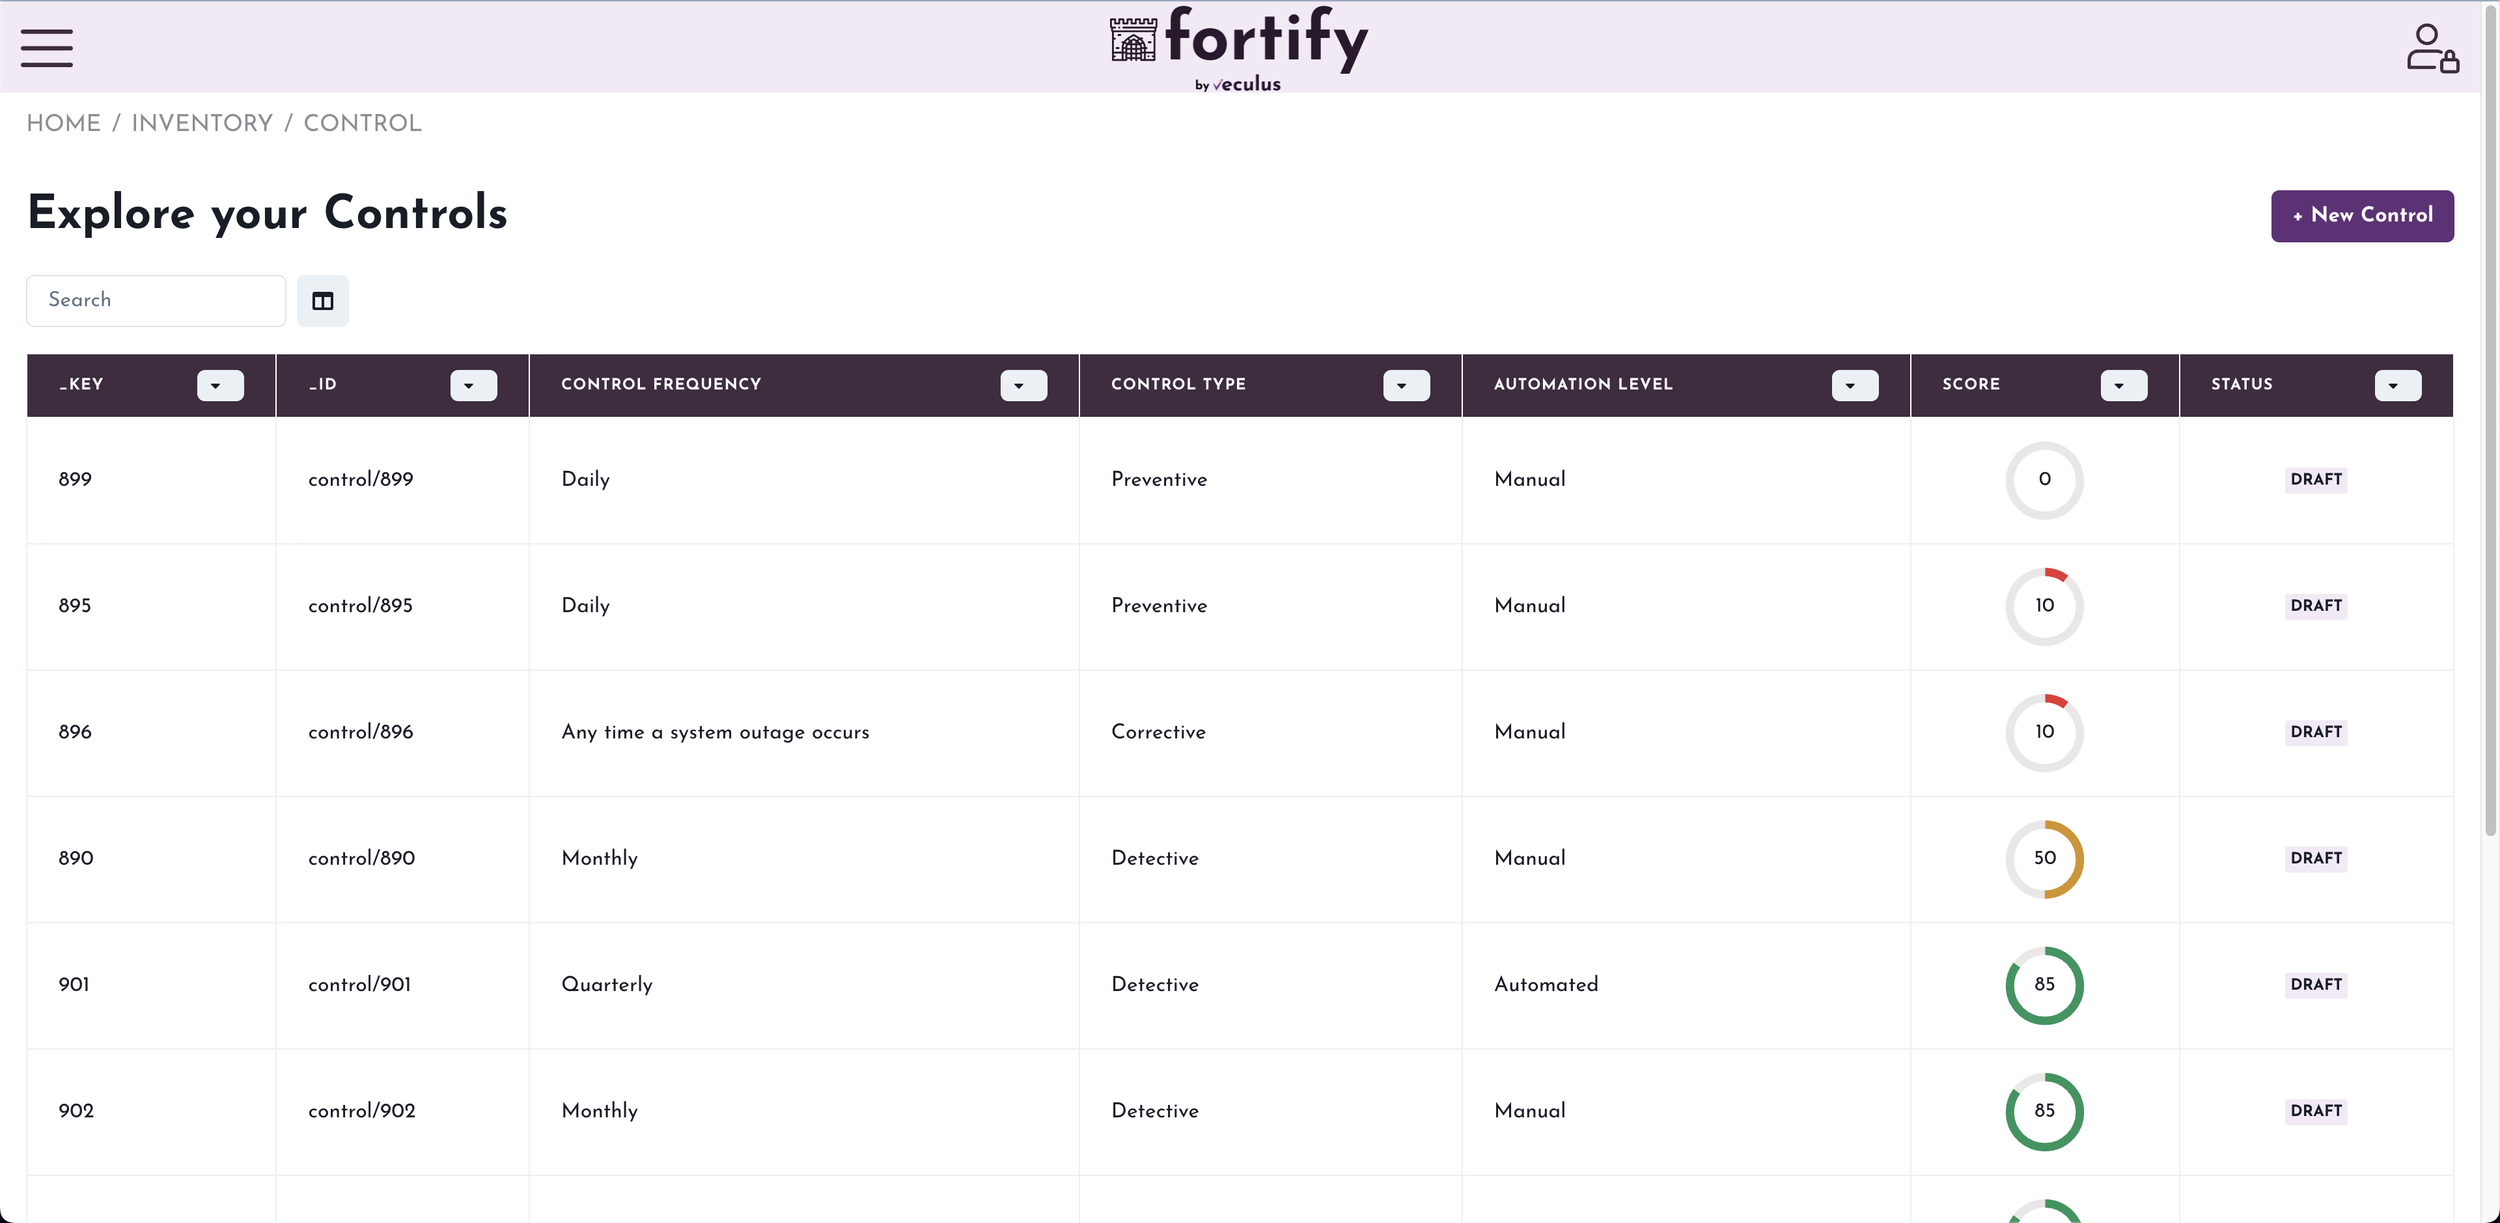Click the New Control button
Viewport: 2500px width, 1223px height.
tap(2361, 216)
